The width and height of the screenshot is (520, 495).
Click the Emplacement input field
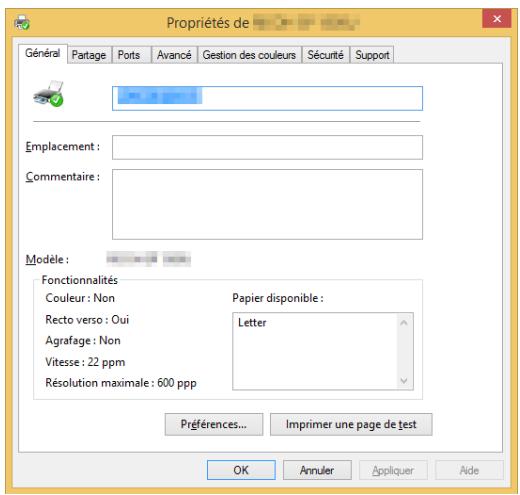(267, 147)
